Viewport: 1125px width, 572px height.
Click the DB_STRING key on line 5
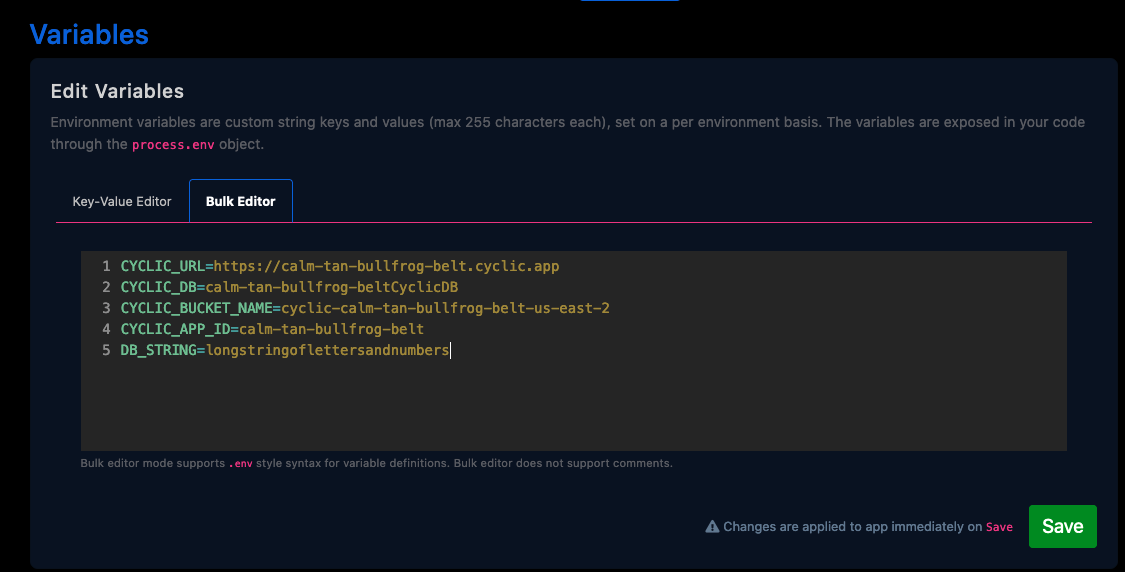(x=158, y=350)
